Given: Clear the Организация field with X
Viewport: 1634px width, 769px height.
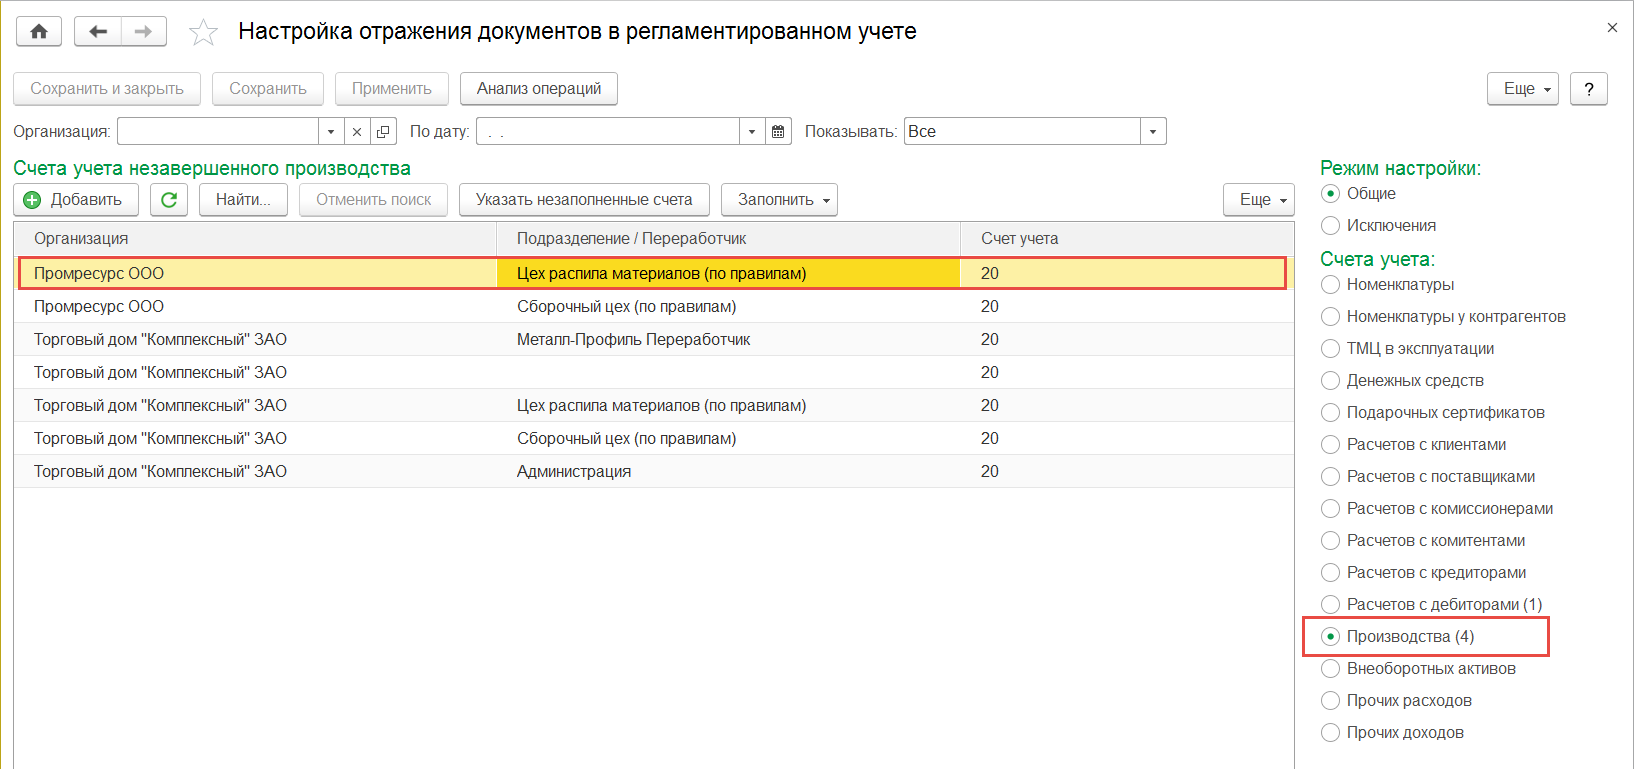Looking at the screenshot, I should [357, 132].
